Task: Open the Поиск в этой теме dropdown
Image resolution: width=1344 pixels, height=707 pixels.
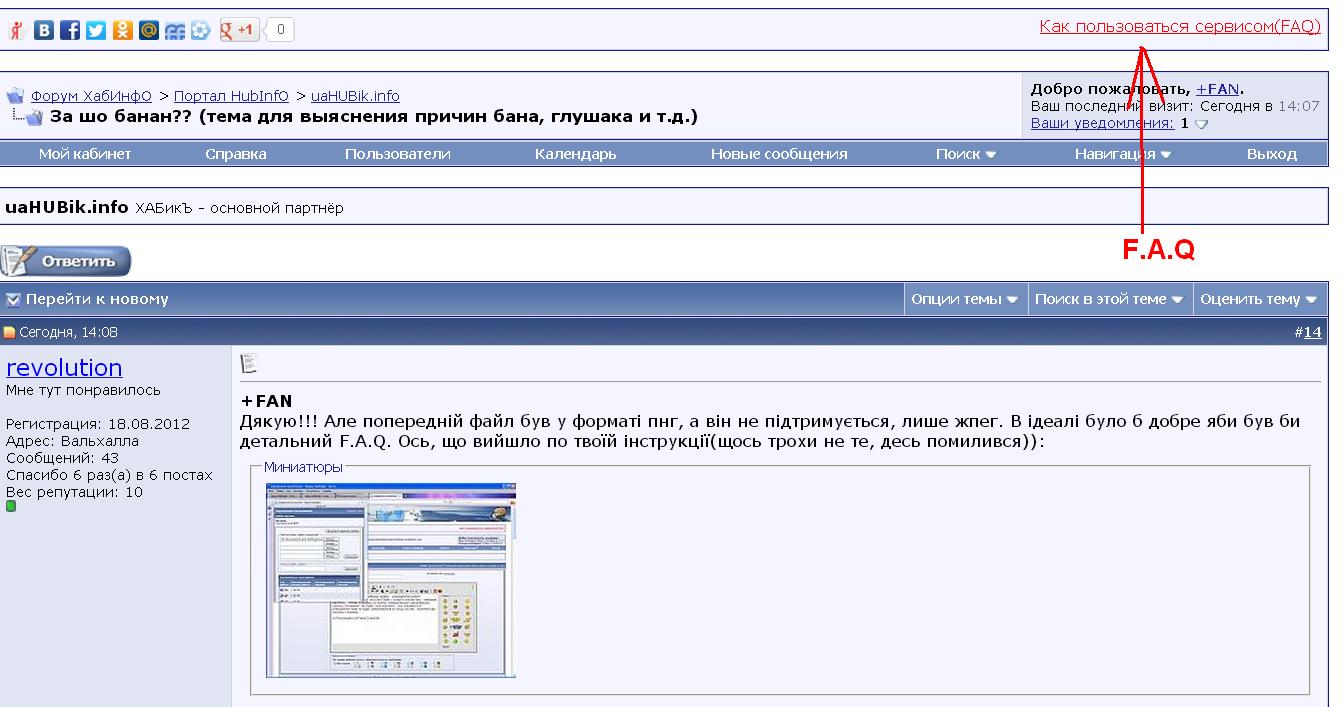Action: (1109, 299)
